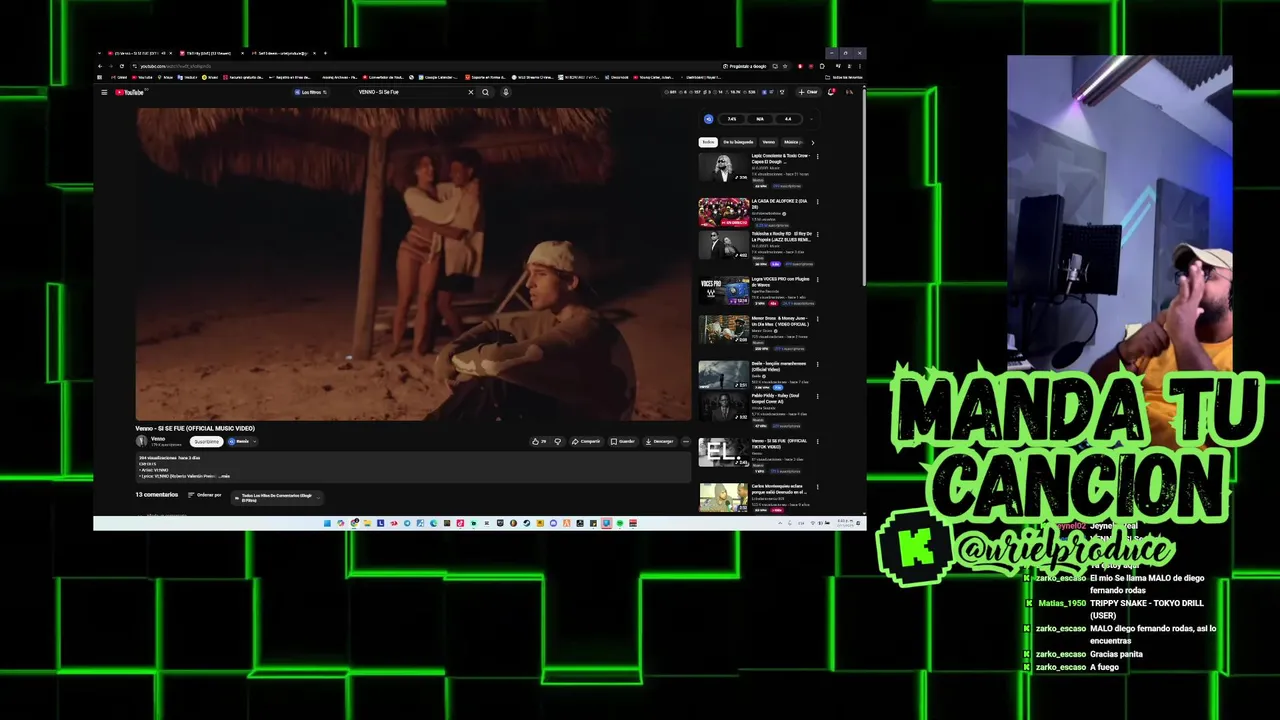This screenshot has width=1280, height=720.
Task: Clear the YouTube search box text
Action: click(x=471, y=92)
